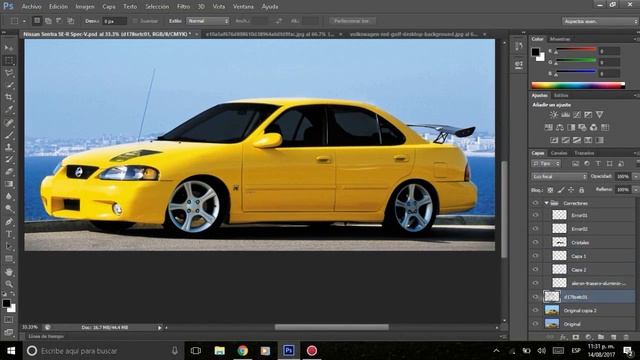The height and width of the screenshot is (360, 640).
Task: Open the layer blending mode dropdown
Action: tap(559, 177)
